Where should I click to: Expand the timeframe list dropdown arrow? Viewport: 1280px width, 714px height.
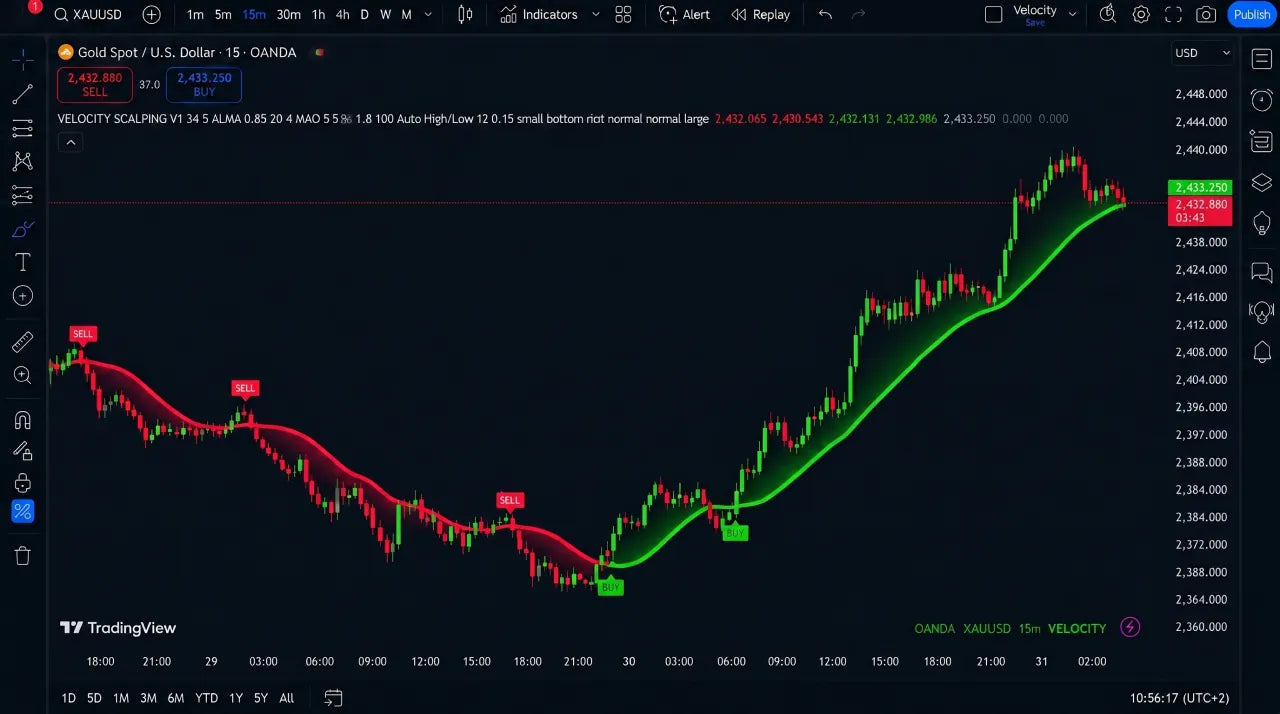(x=429, y=15)
